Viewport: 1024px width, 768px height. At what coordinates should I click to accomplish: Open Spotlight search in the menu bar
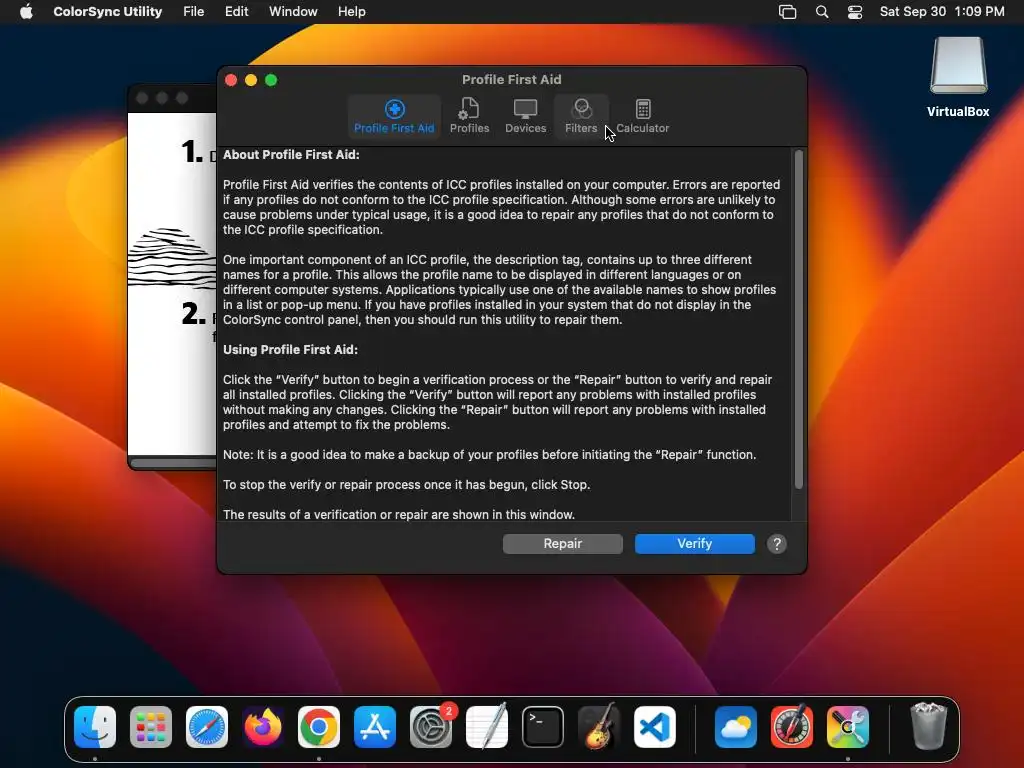[x=822, y=12]
